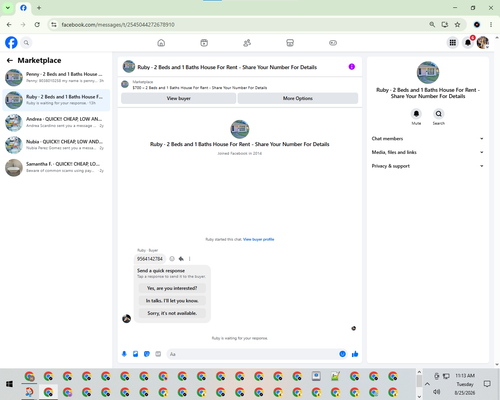Open the Marketplace storefront icon

tap(290, 43)
